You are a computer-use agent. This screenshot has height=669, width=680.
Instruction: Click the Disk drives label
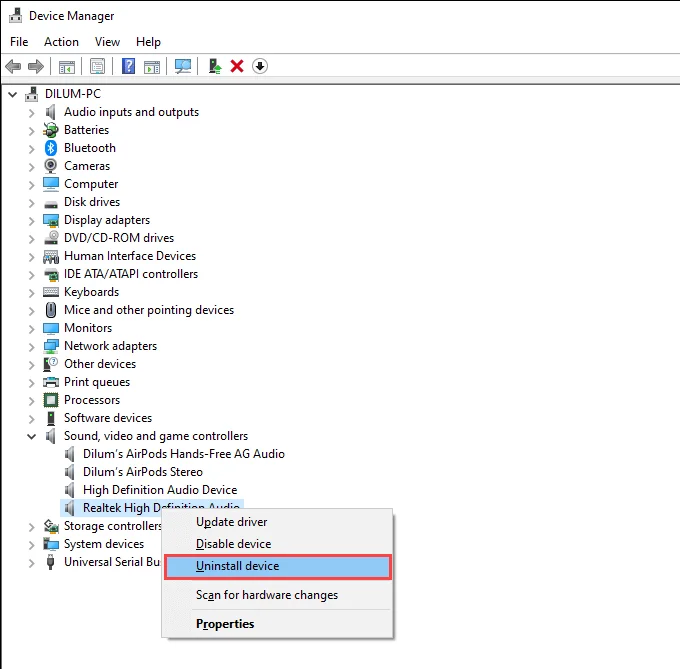(92, 202)
